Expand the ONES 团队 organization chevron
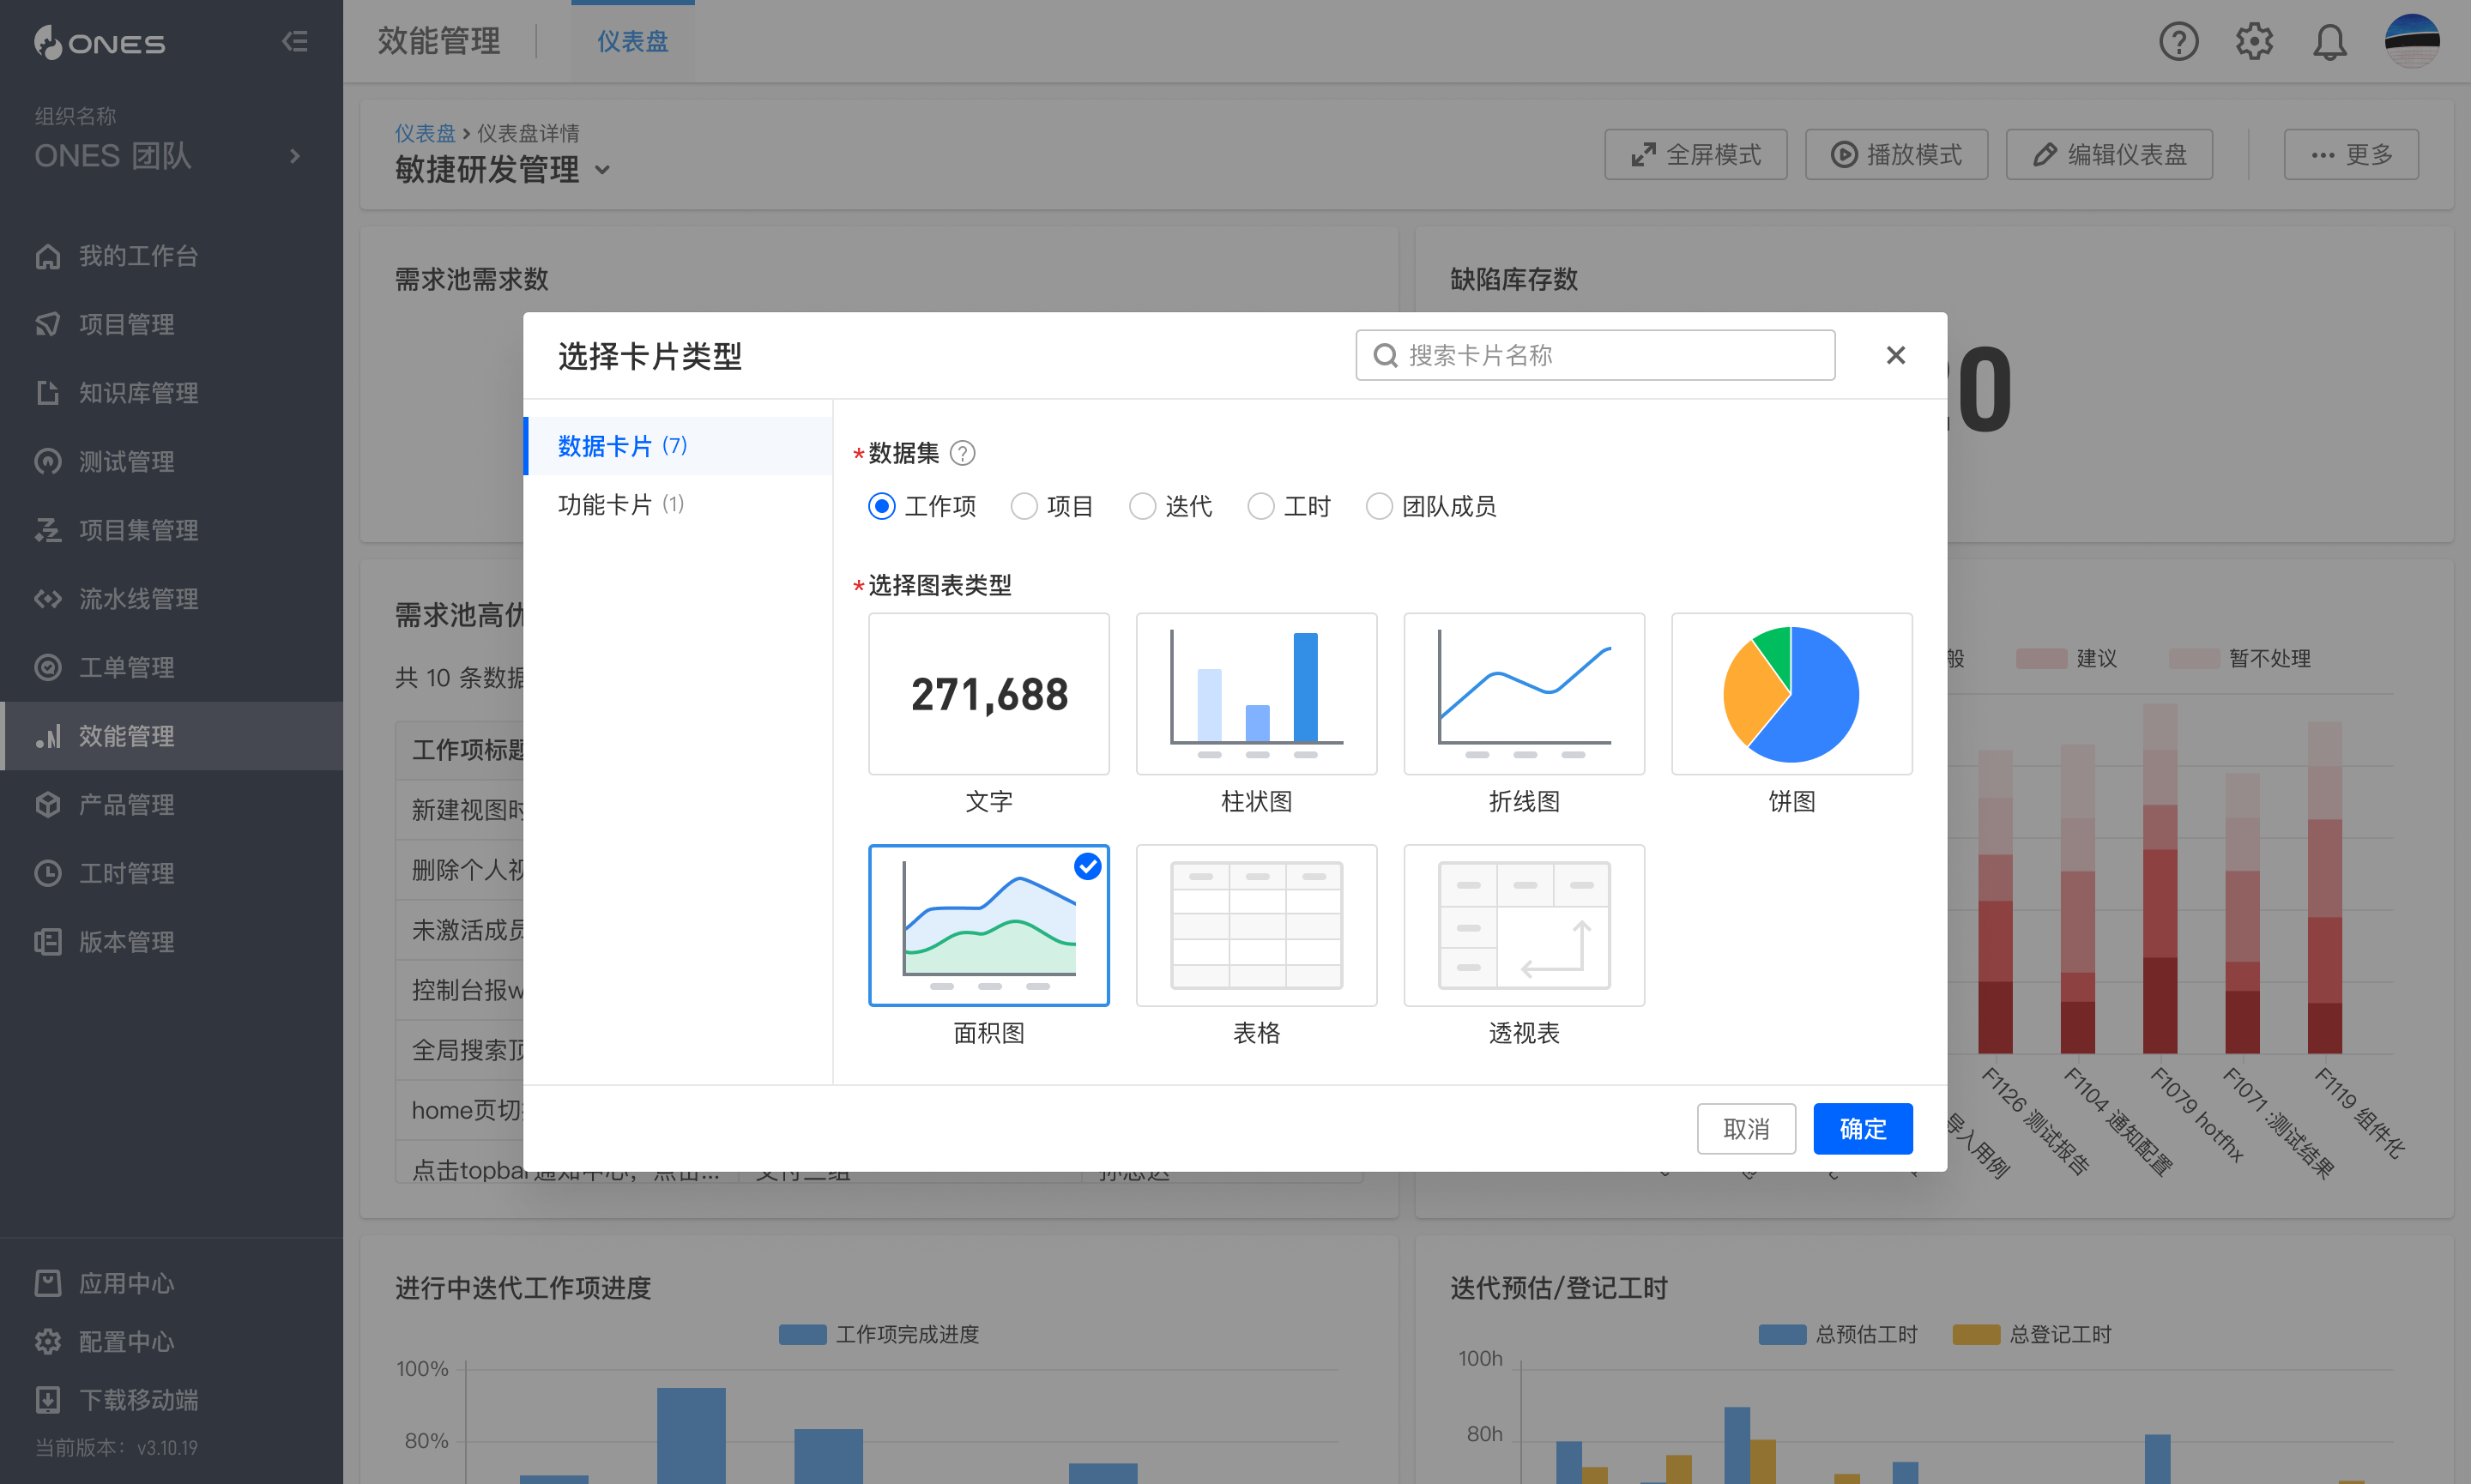The height and width of the screenshot is (1484, 2471). click(294, 156)
